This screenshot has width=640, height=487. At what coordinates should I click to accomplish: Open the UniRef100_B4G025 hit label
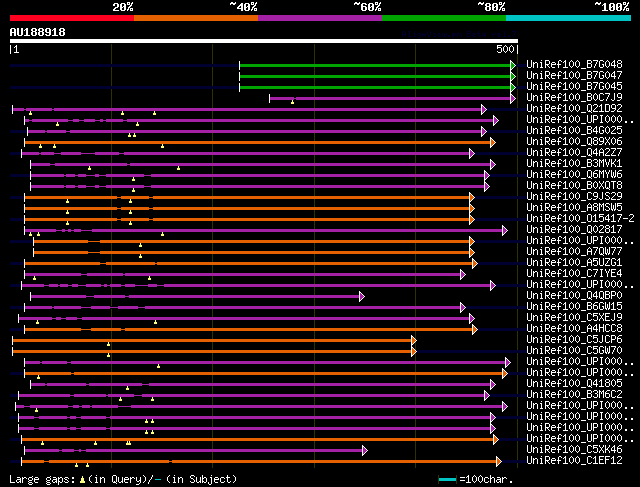pyautogui.click(x=574, y=131)
